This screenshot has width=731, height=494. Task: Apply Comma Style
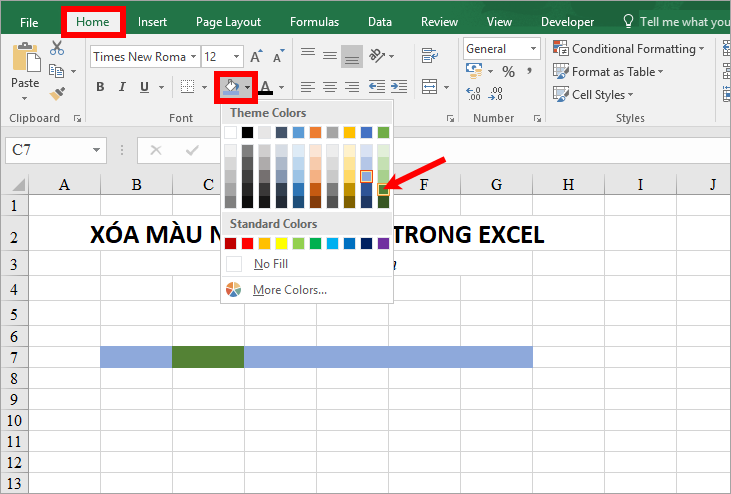pyautogui.click(x=530, y=71)
